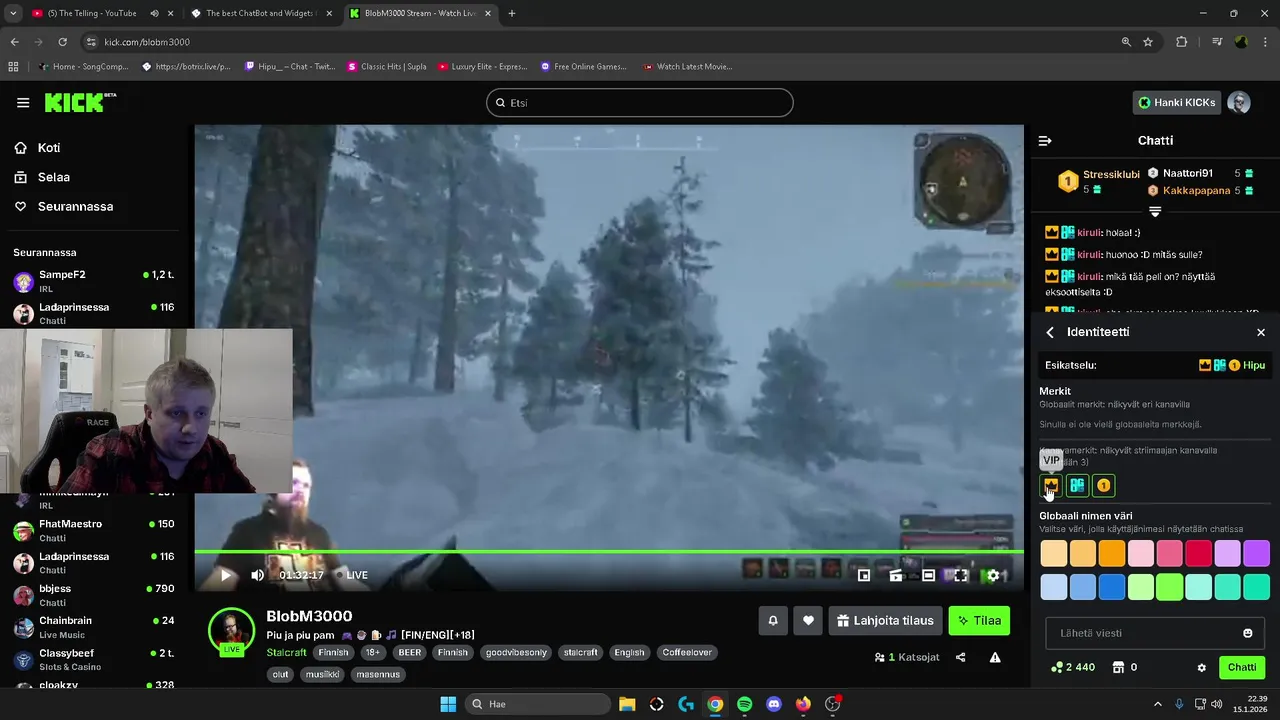Image resolution: width=1280 pixels, height=720 pixels.
Task: Go back from the Identiteetti panel
Action: point(1050,332)
